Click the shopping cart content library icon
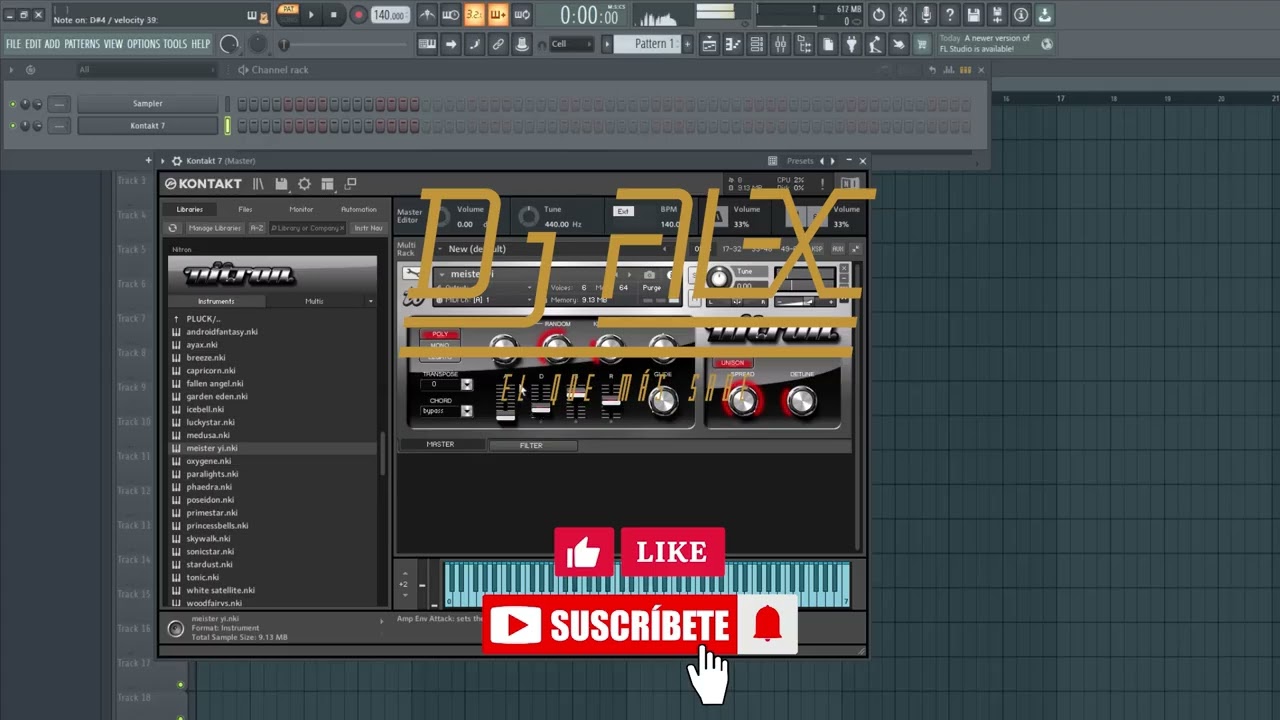The width and height of the screenshot is (1280, 720). tap(923, 44)
